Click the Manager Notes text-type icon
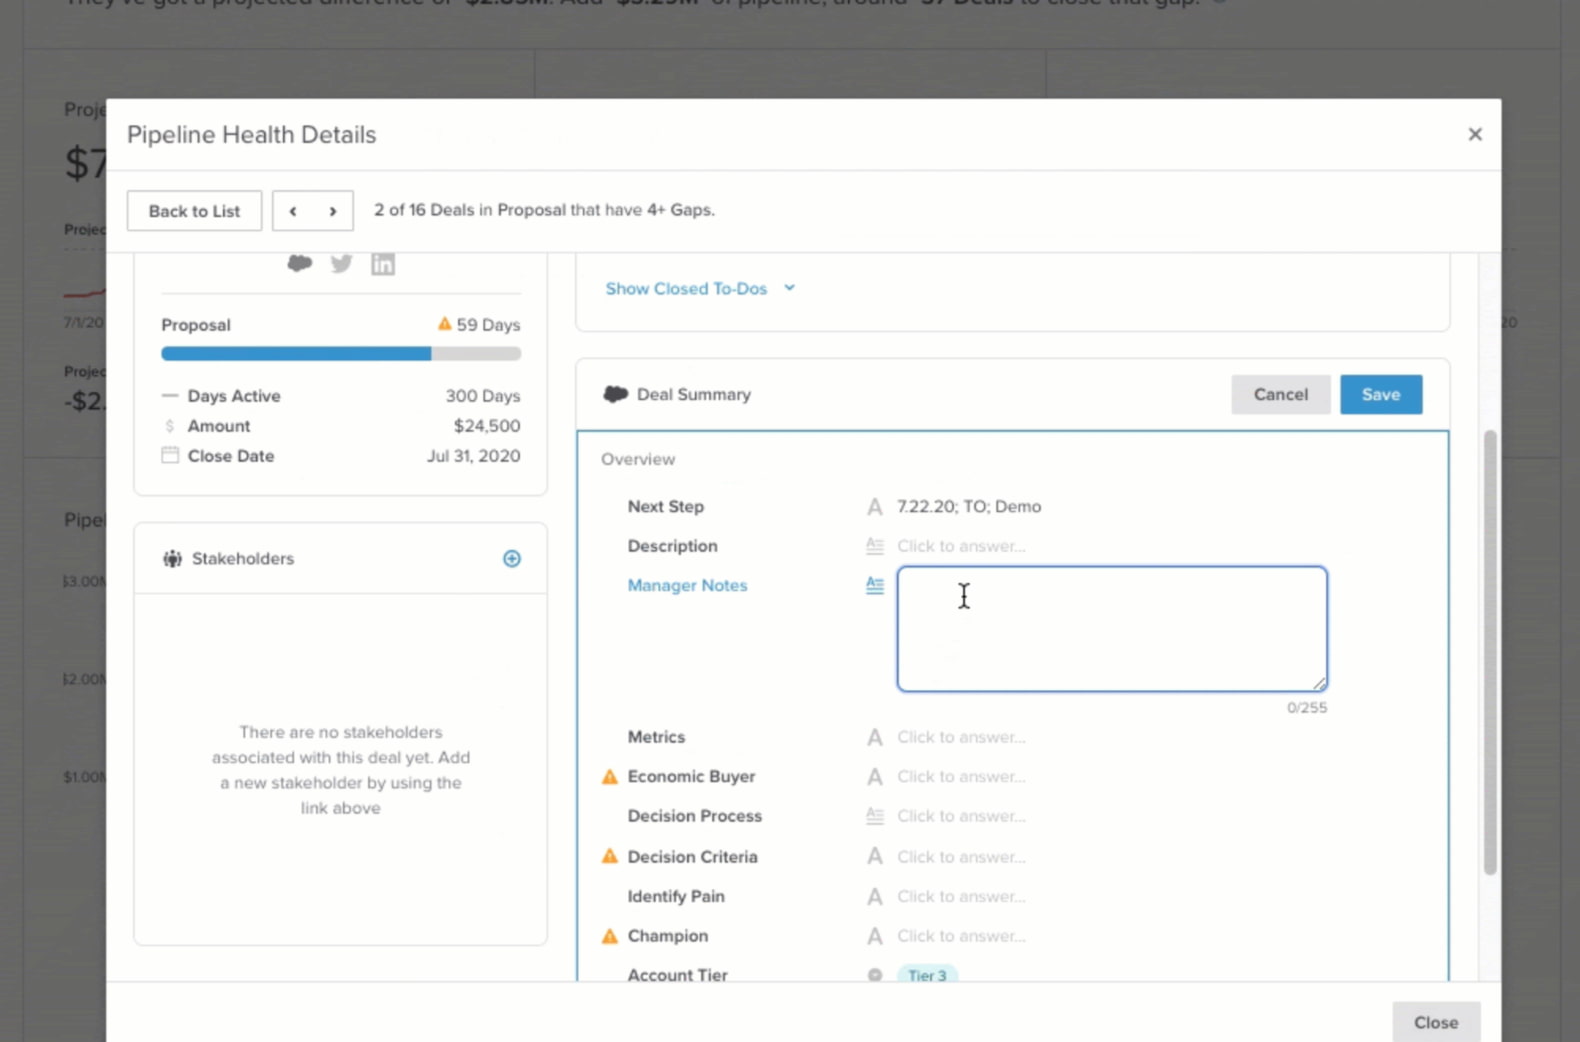1580x1042 pixels. 875,586
